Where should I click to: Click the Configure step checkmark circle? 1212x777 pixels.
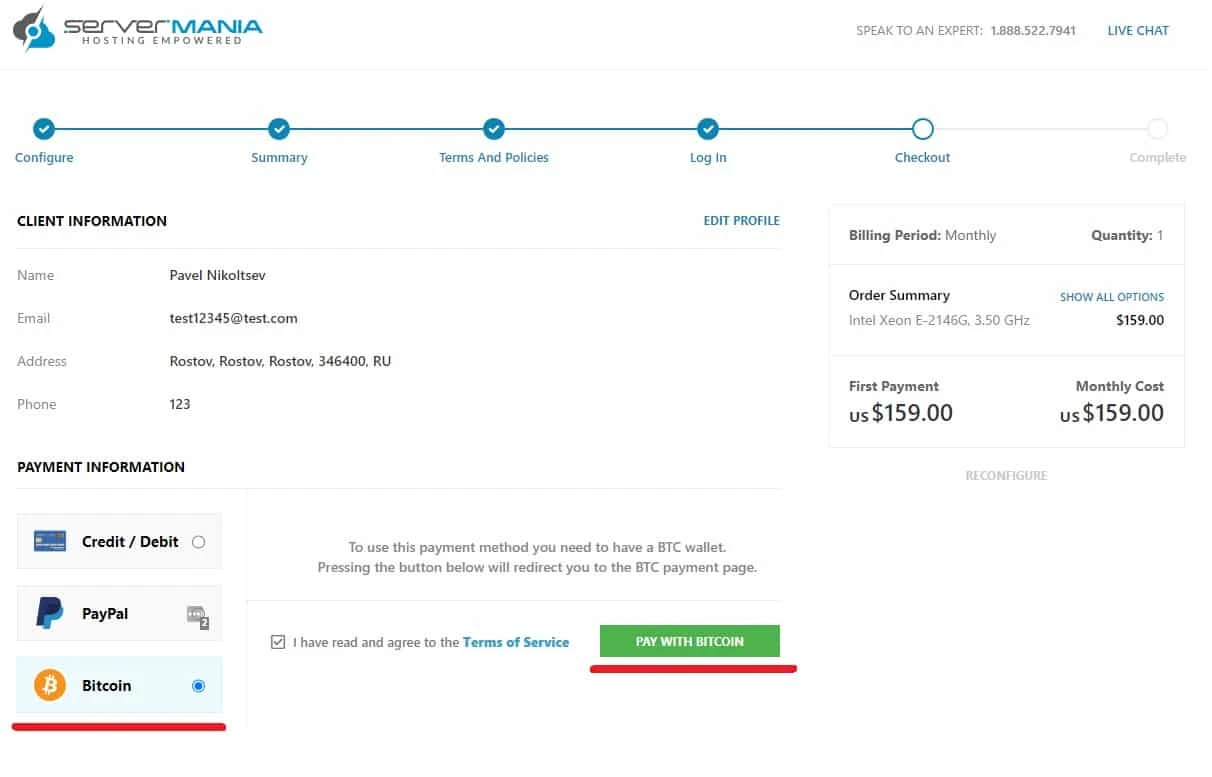click(44, 129)
